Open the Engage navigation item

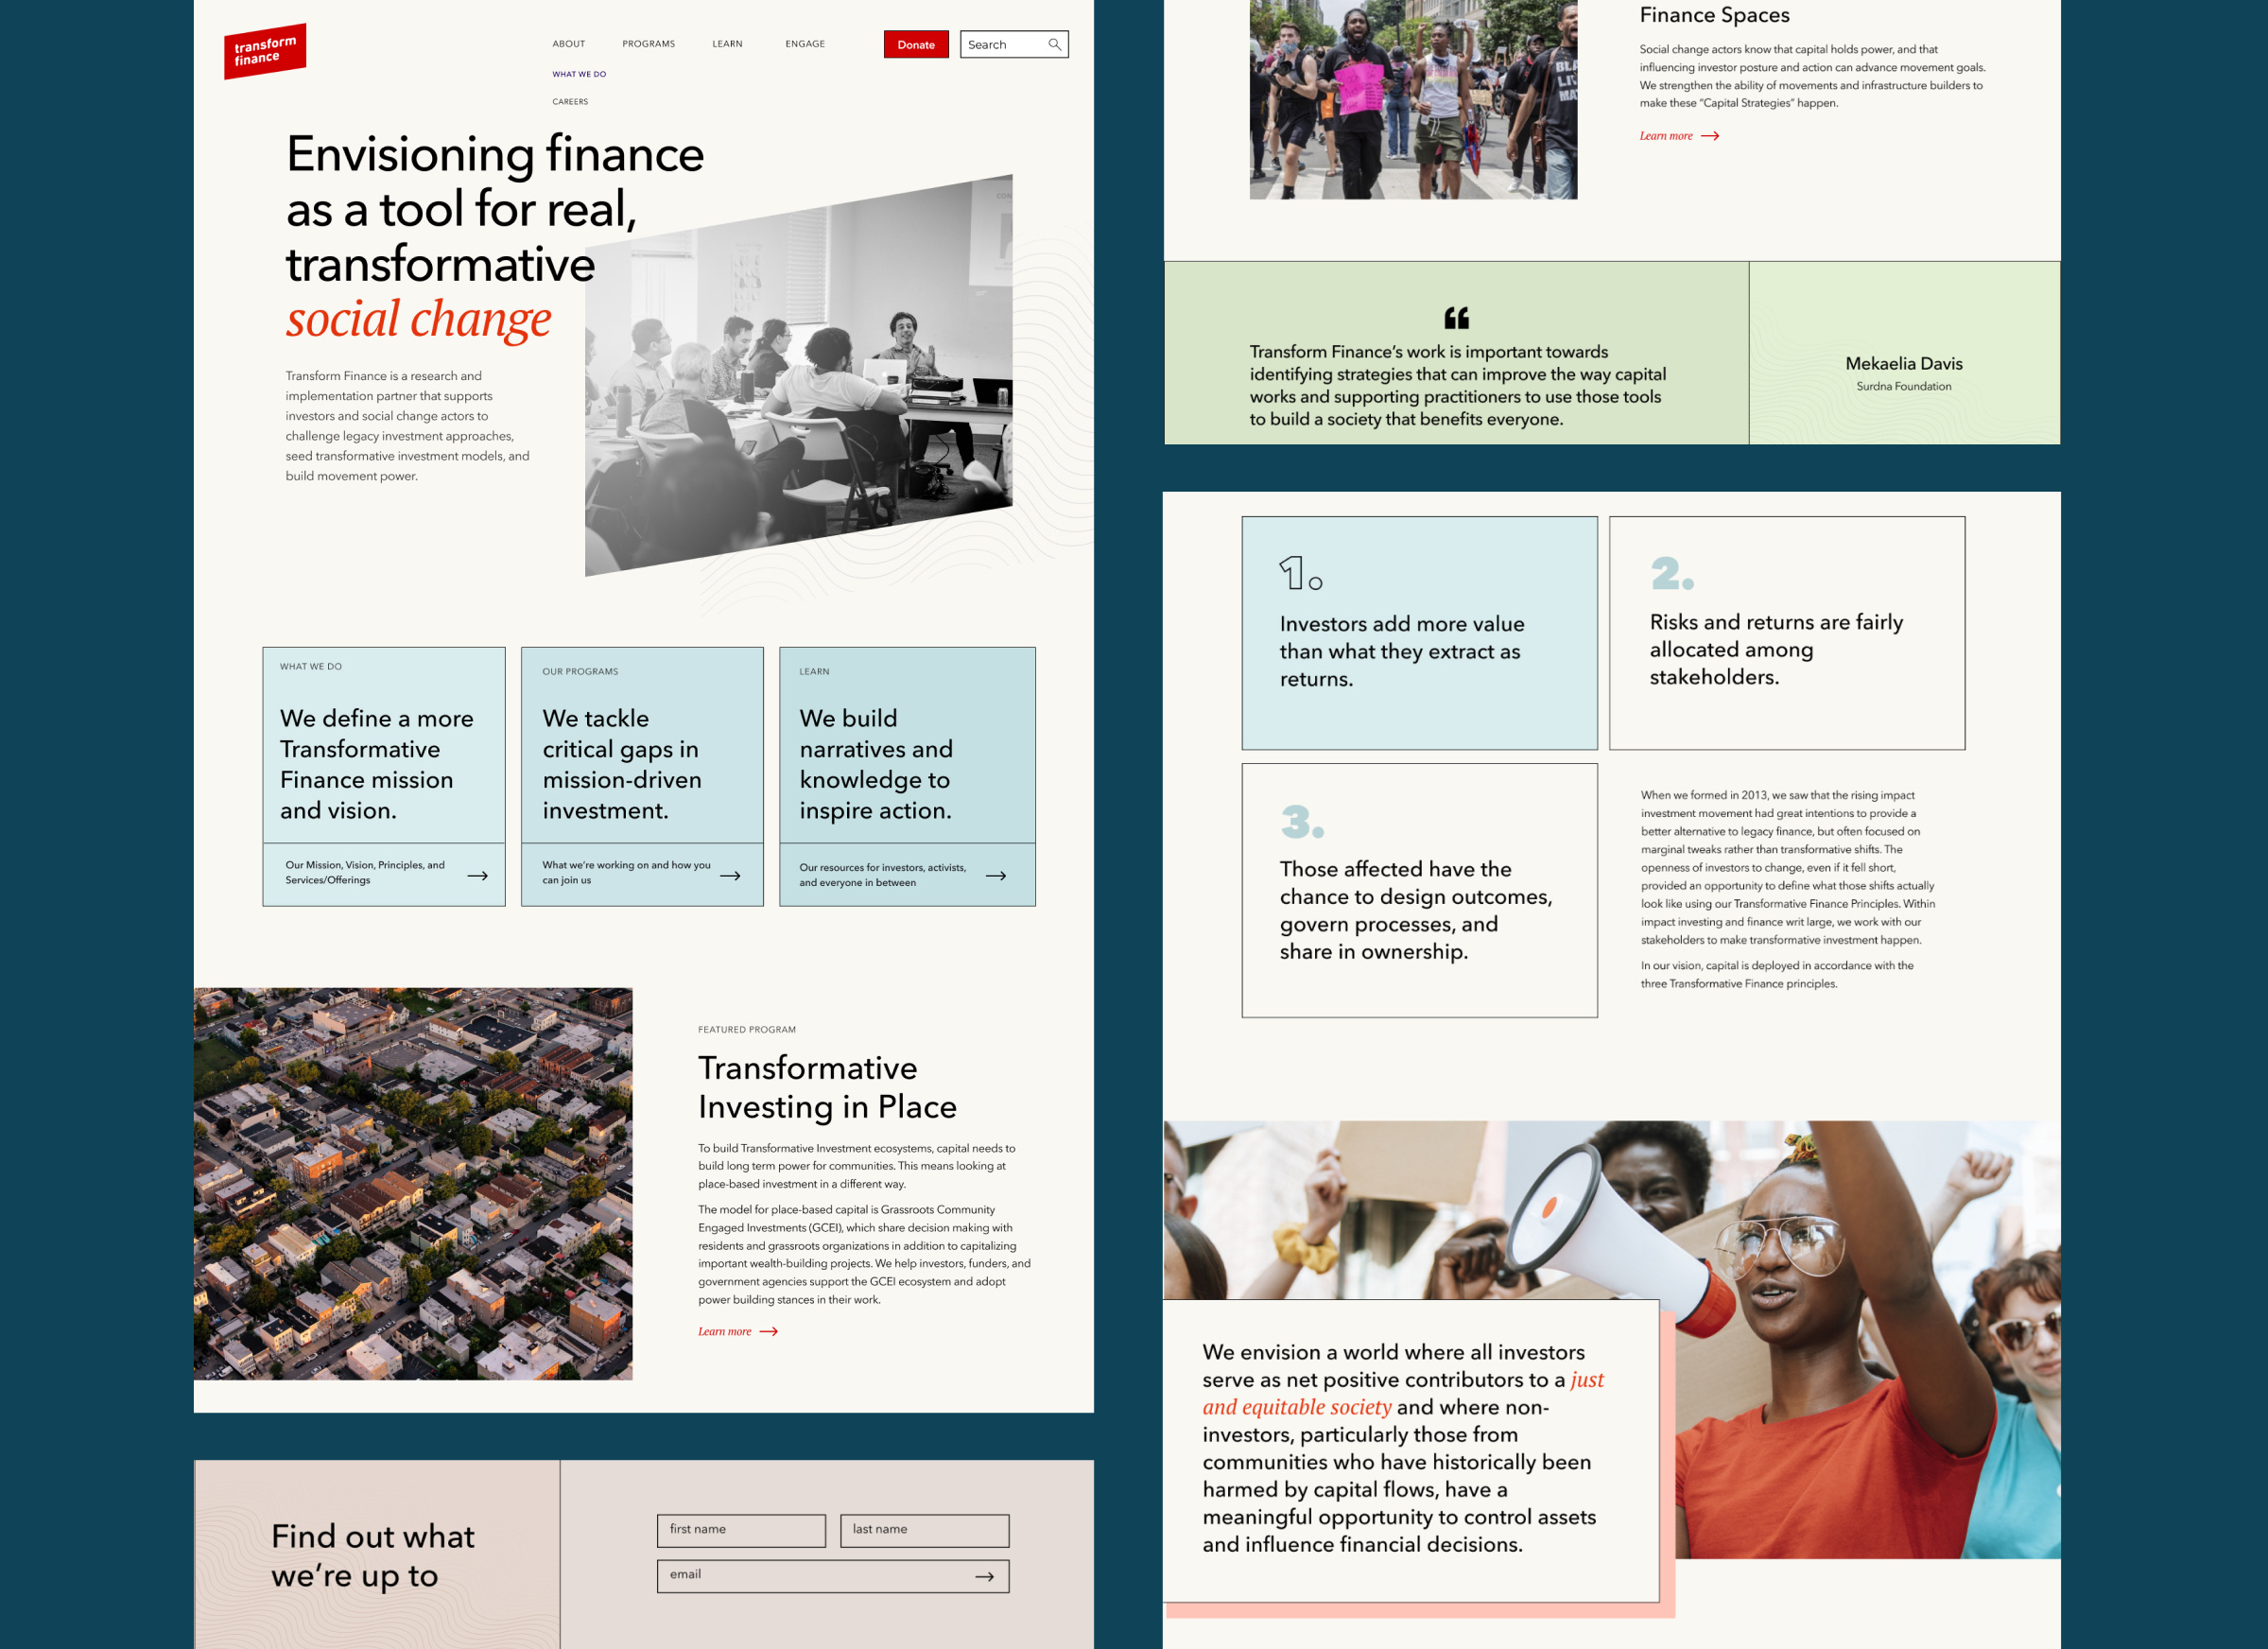804,44
